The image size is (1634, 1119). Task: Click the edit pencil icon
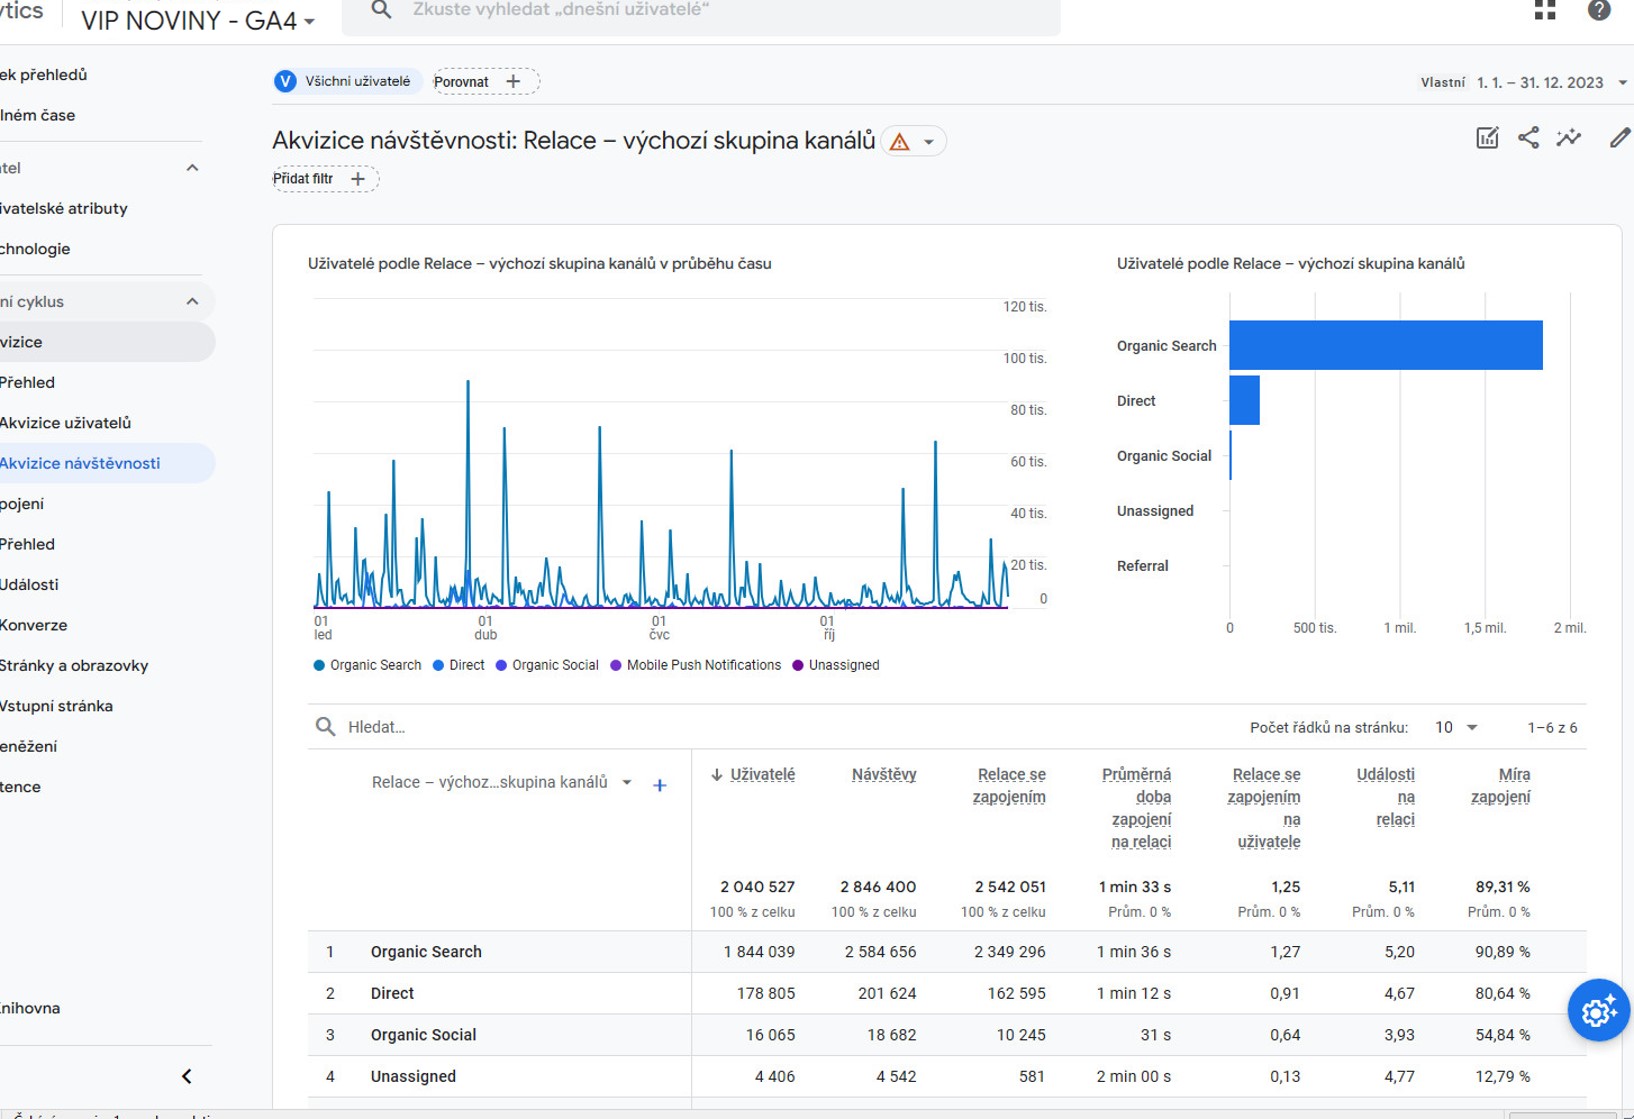[1619, 139]
